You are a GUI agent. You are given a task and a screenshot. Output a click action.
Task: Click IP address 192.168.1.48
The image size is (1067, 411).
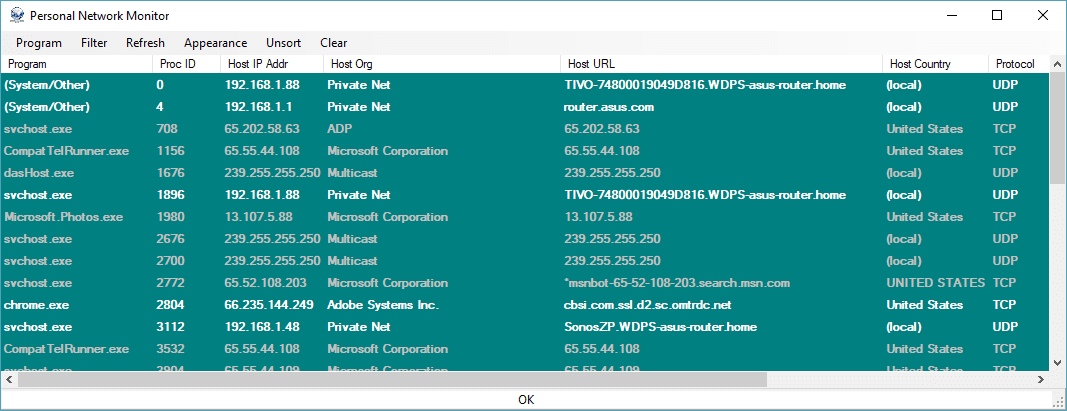tap(262, 327)
